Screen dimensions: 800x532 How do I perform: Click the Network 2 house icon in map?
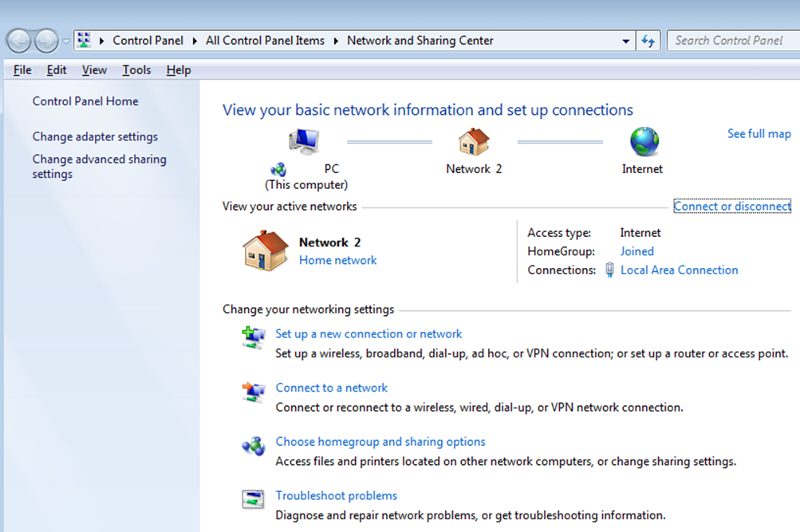474,141
